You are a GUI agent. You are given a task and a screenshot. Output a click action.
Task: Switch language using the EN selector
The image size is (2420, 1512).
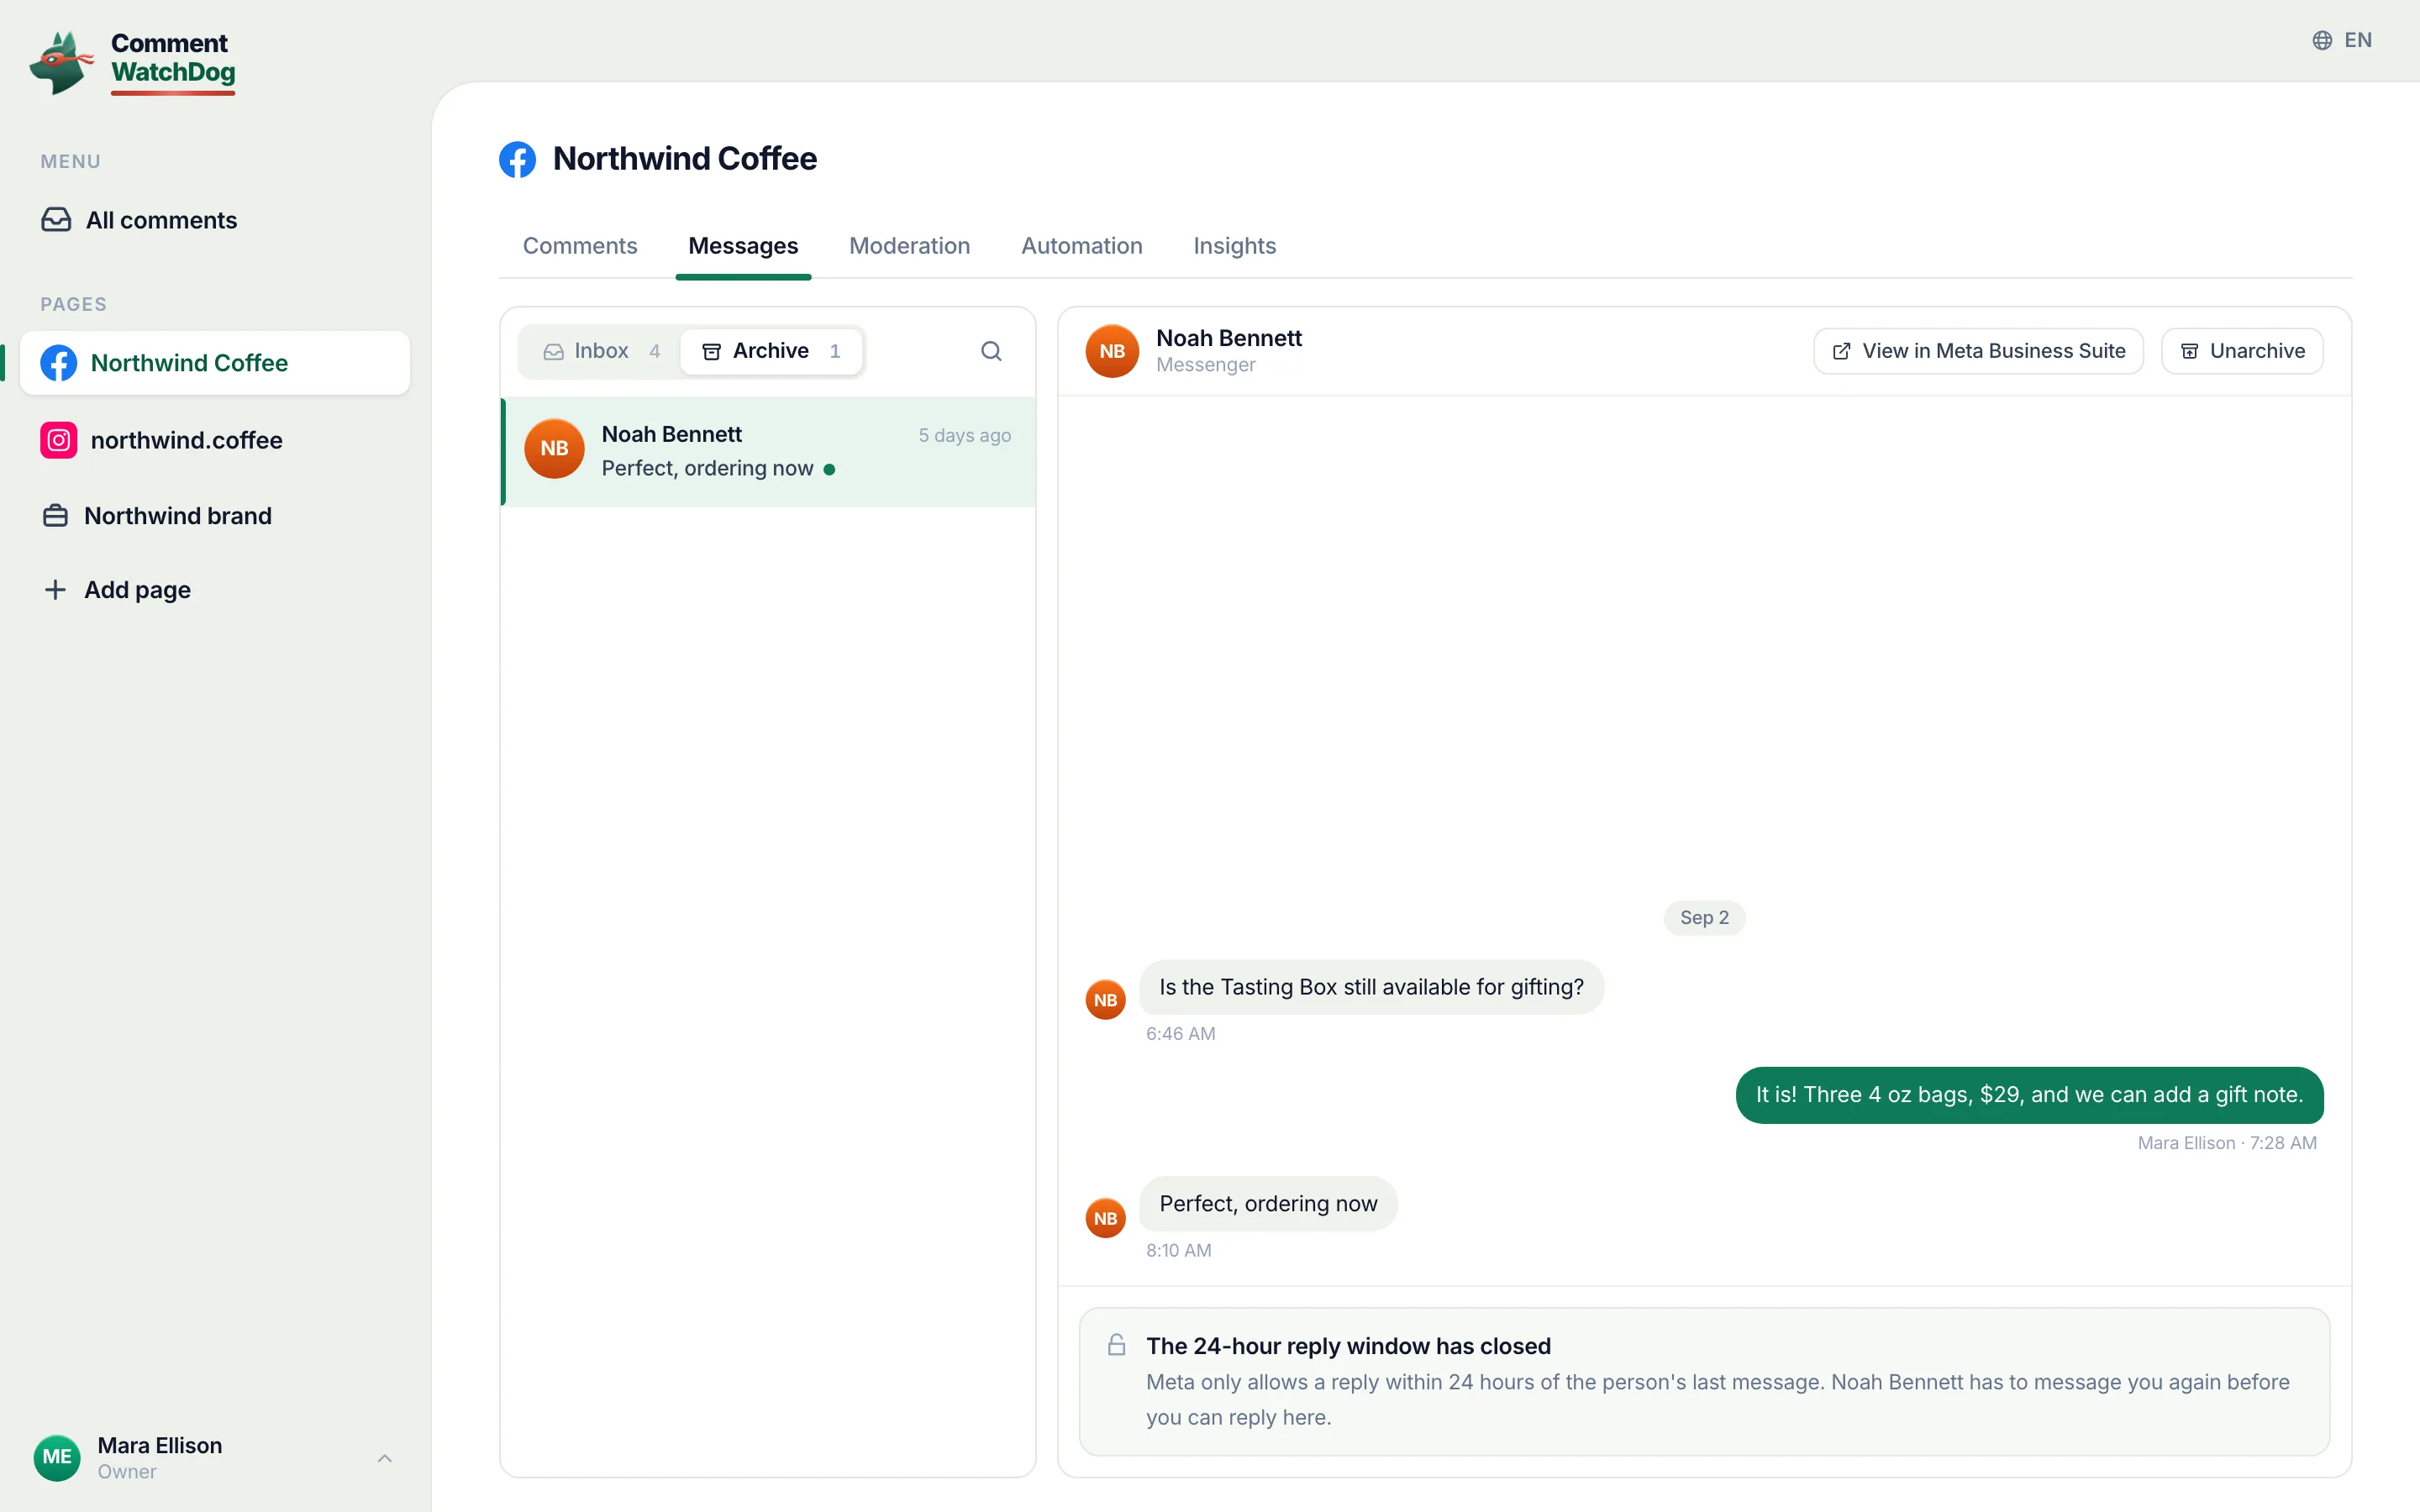[2342, 40]
